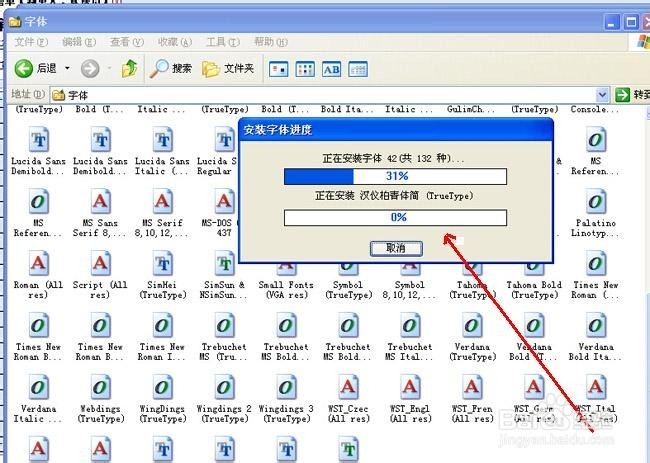Screen dimensions: 650x463
Task: Select Verdana Italic font icon
Action: (x=39, y=388)
